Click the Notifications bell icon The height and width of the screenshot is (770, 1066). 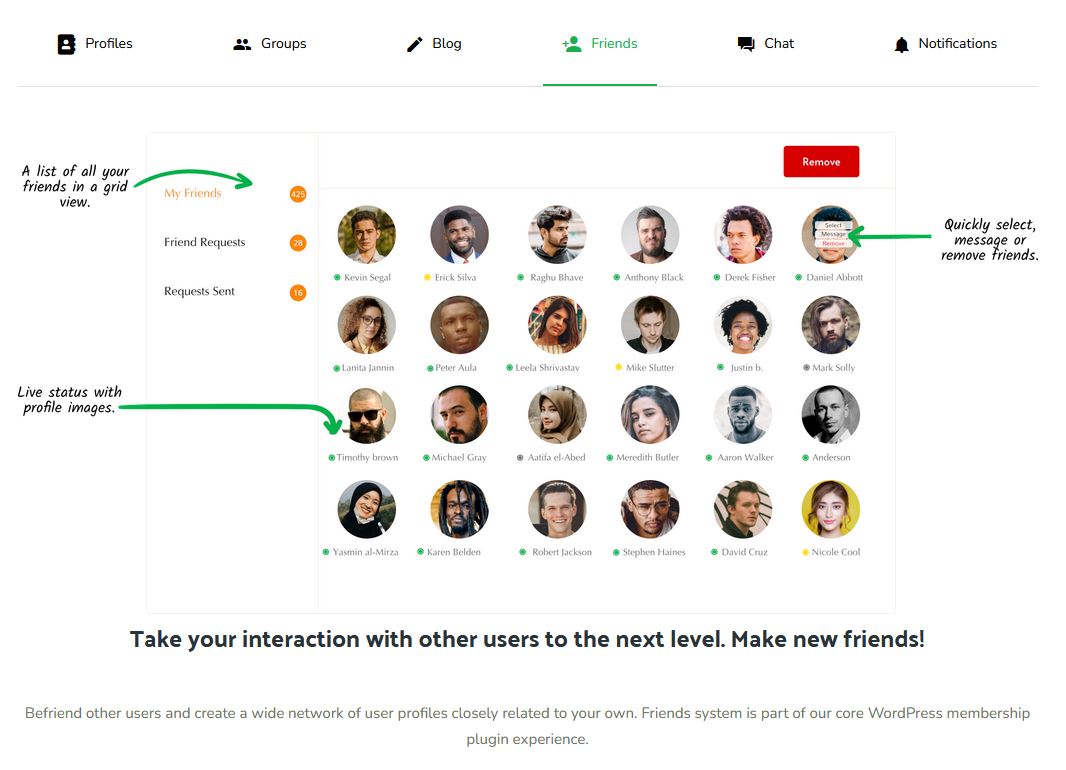(901, 45)
